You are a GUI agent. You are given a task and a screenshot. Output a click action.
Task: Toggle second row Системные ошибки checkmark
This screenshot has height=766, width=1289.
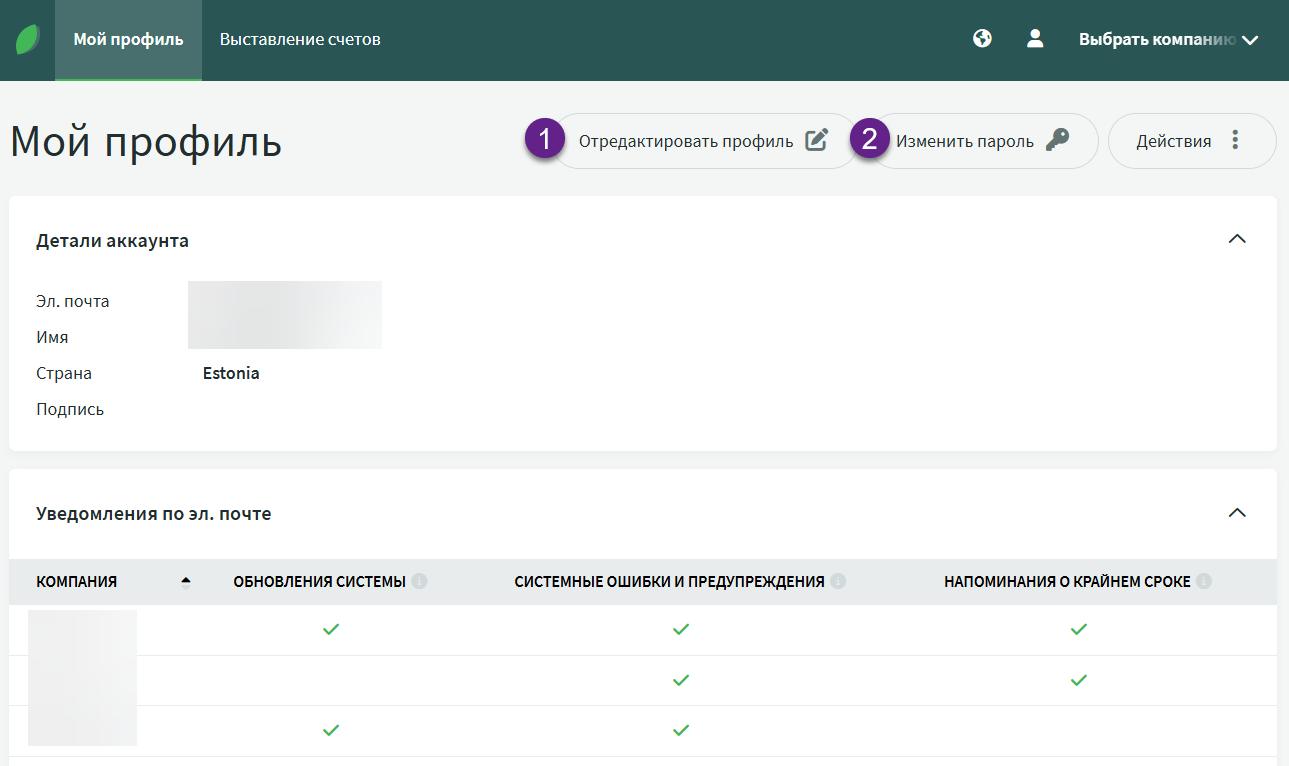tap(681, 680)
